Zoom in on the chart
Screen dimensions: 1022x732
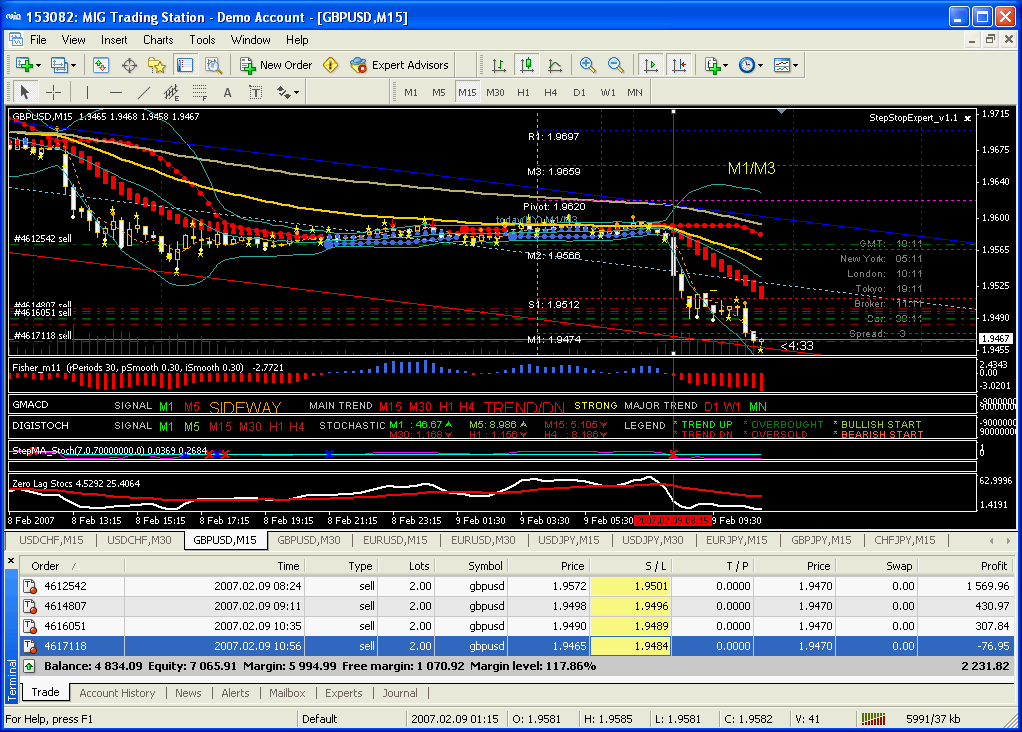[x=588, y=65]
